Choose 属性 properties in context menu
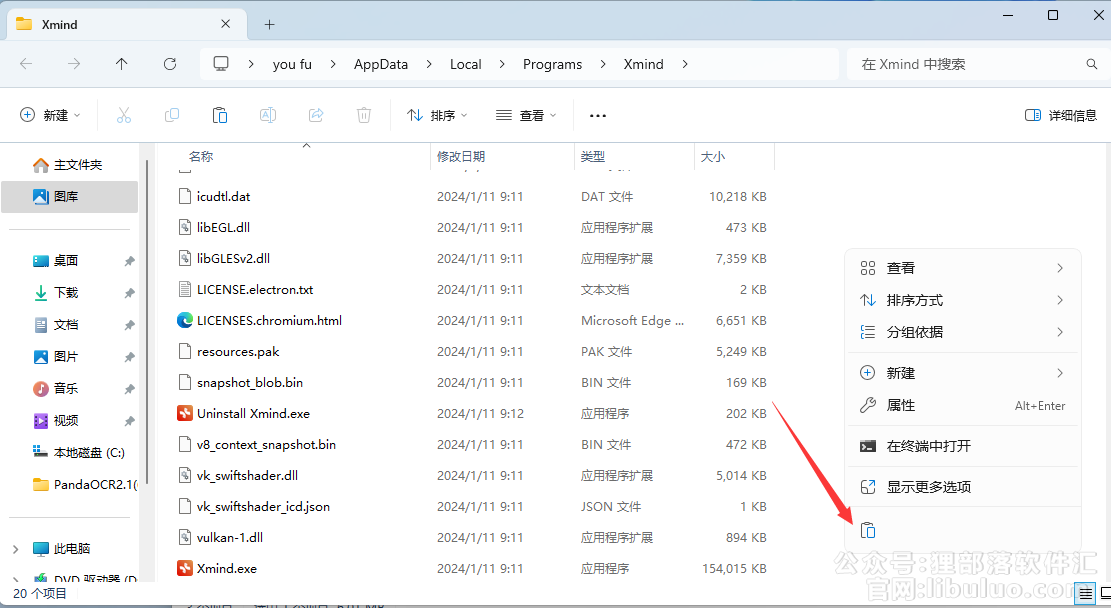 (963, 405)
